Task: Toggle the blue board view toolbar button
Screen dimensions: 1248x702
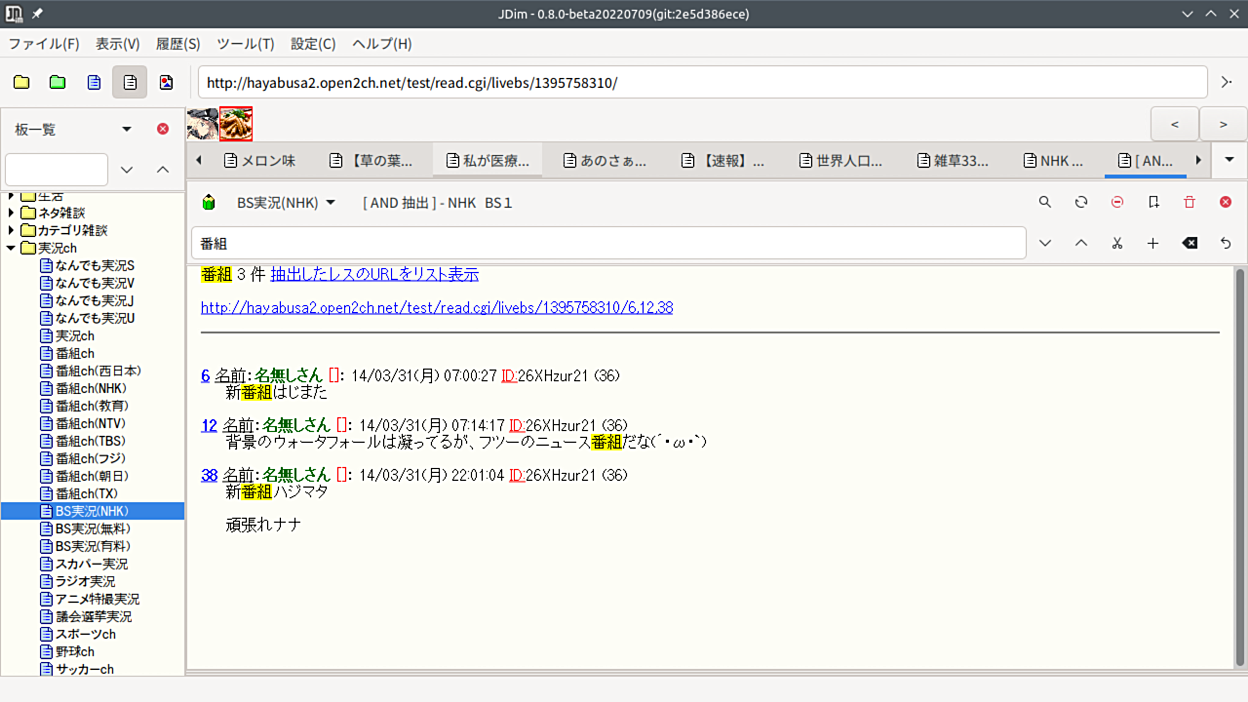Action: (x=94, y=82)
